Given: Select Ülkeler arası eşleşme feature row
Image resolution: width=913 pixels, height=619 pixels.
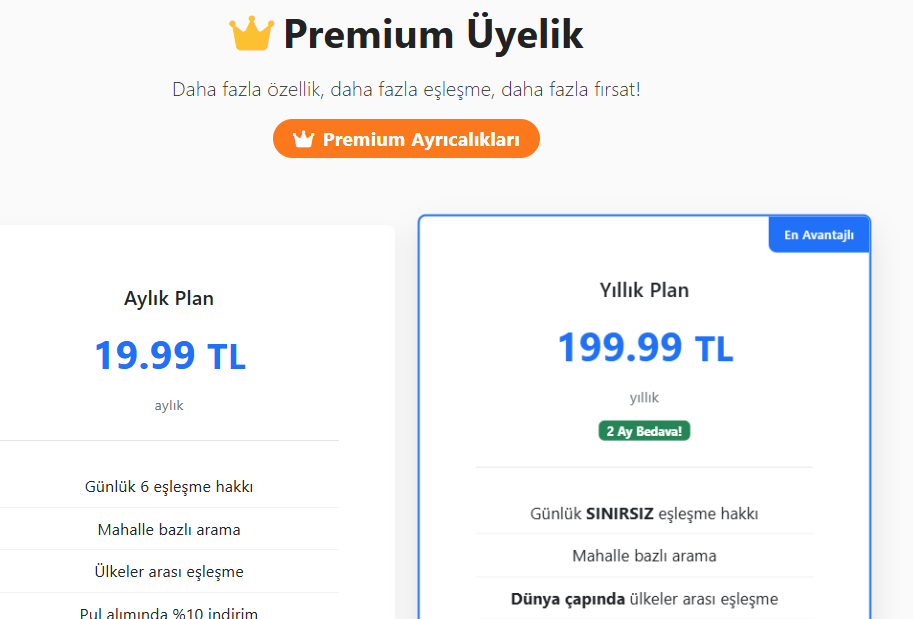Looking at the screenshot, I should coord(169,571).
